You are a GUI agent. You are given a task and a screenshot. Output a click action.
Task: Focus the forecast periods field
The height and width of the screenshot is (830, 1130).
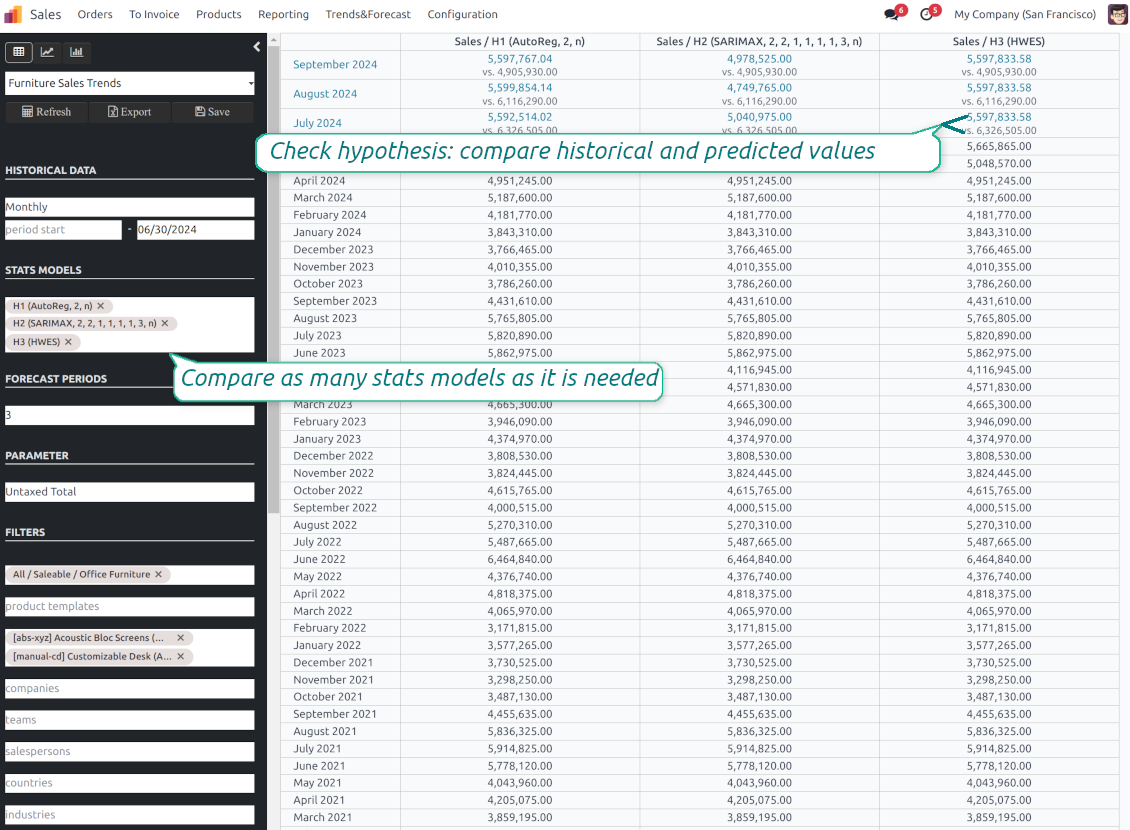[x=130, y=415]
